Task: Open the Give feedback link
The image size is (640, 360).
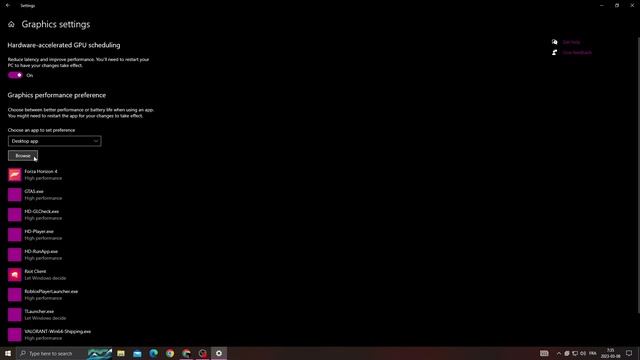Action: point(577,53)
